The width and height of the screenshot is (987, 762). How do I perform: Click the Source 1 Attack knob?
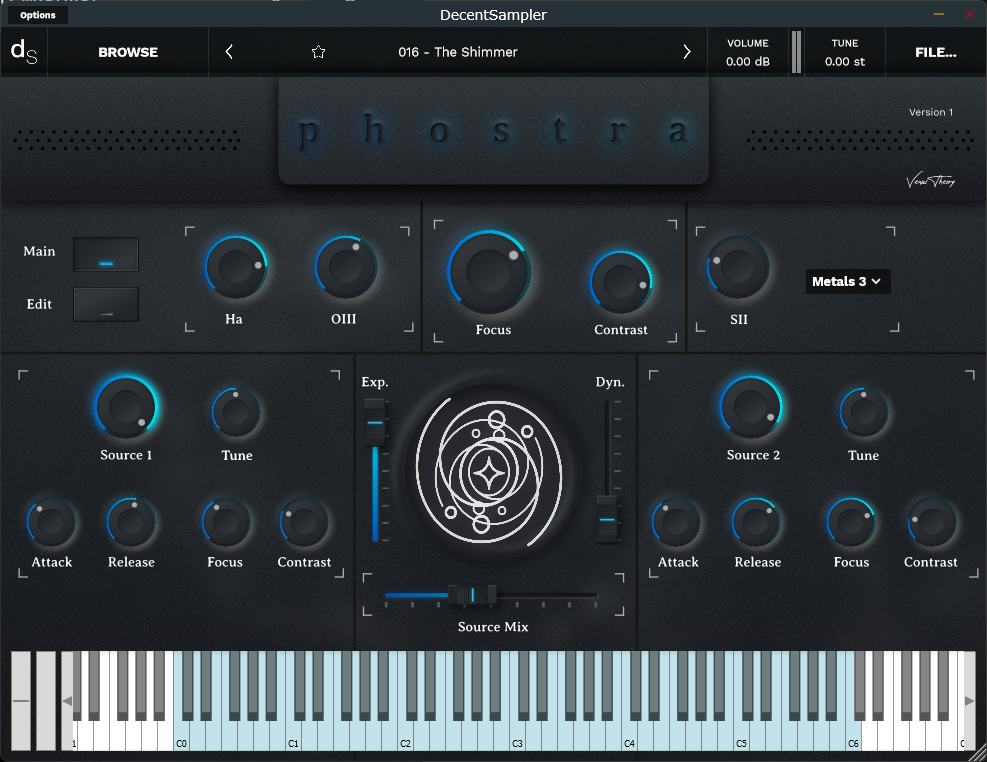coord(51,522)
